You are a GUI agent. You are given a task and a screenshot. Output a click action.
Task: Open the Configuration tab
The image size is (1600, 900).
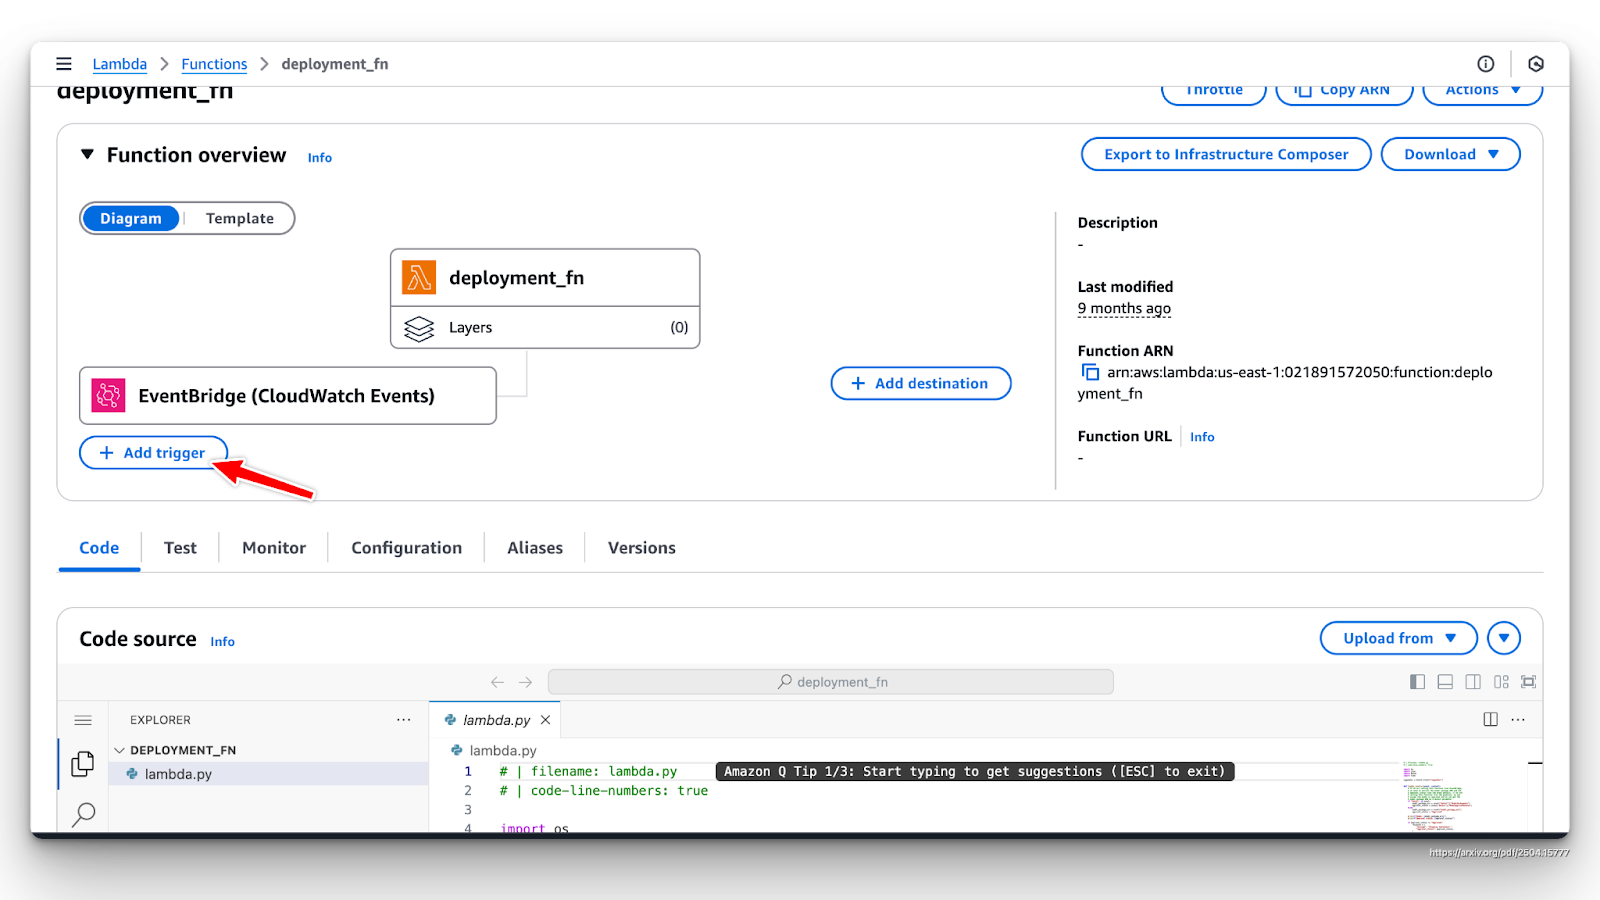tap(406, 548)
